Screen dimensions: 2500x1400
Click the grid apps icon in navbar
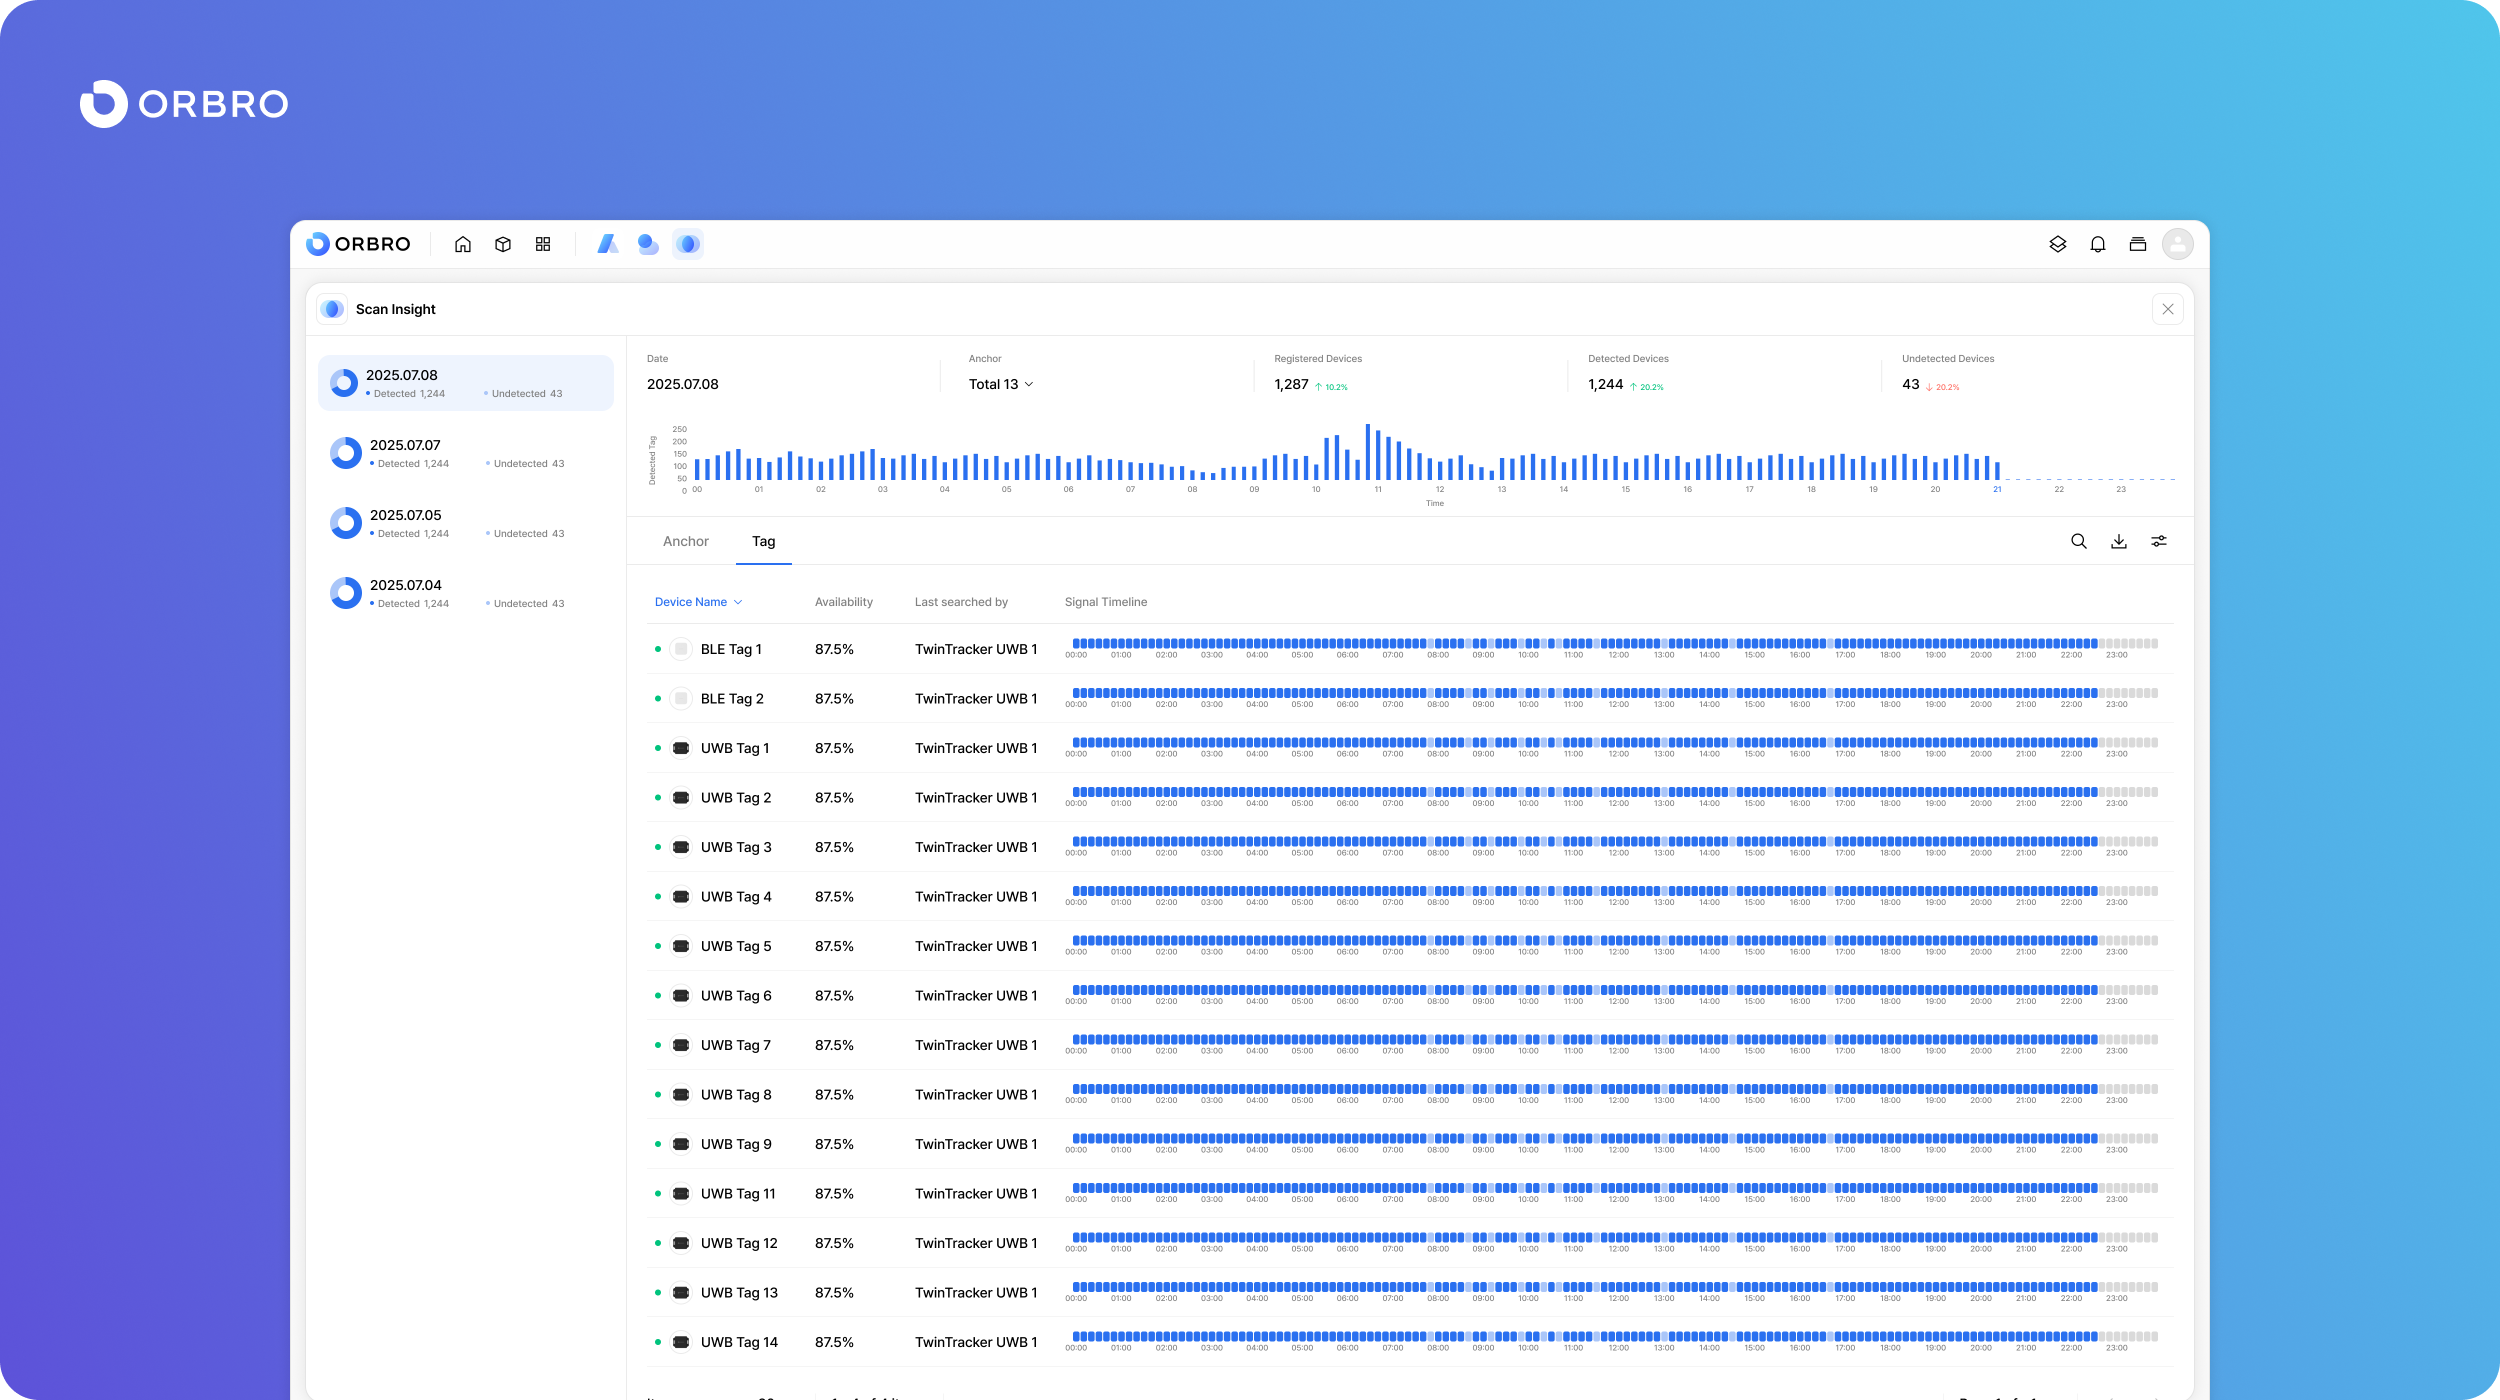(543, 244)
